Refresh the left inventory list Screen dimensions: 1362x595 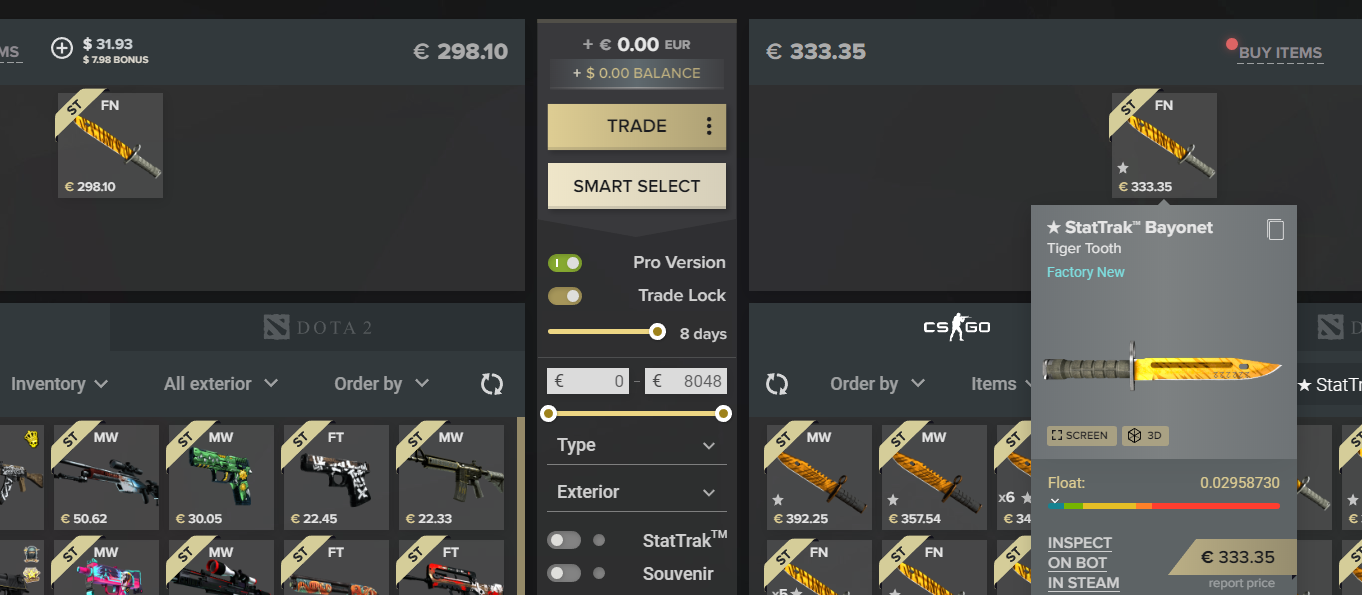tap(491, 384)
